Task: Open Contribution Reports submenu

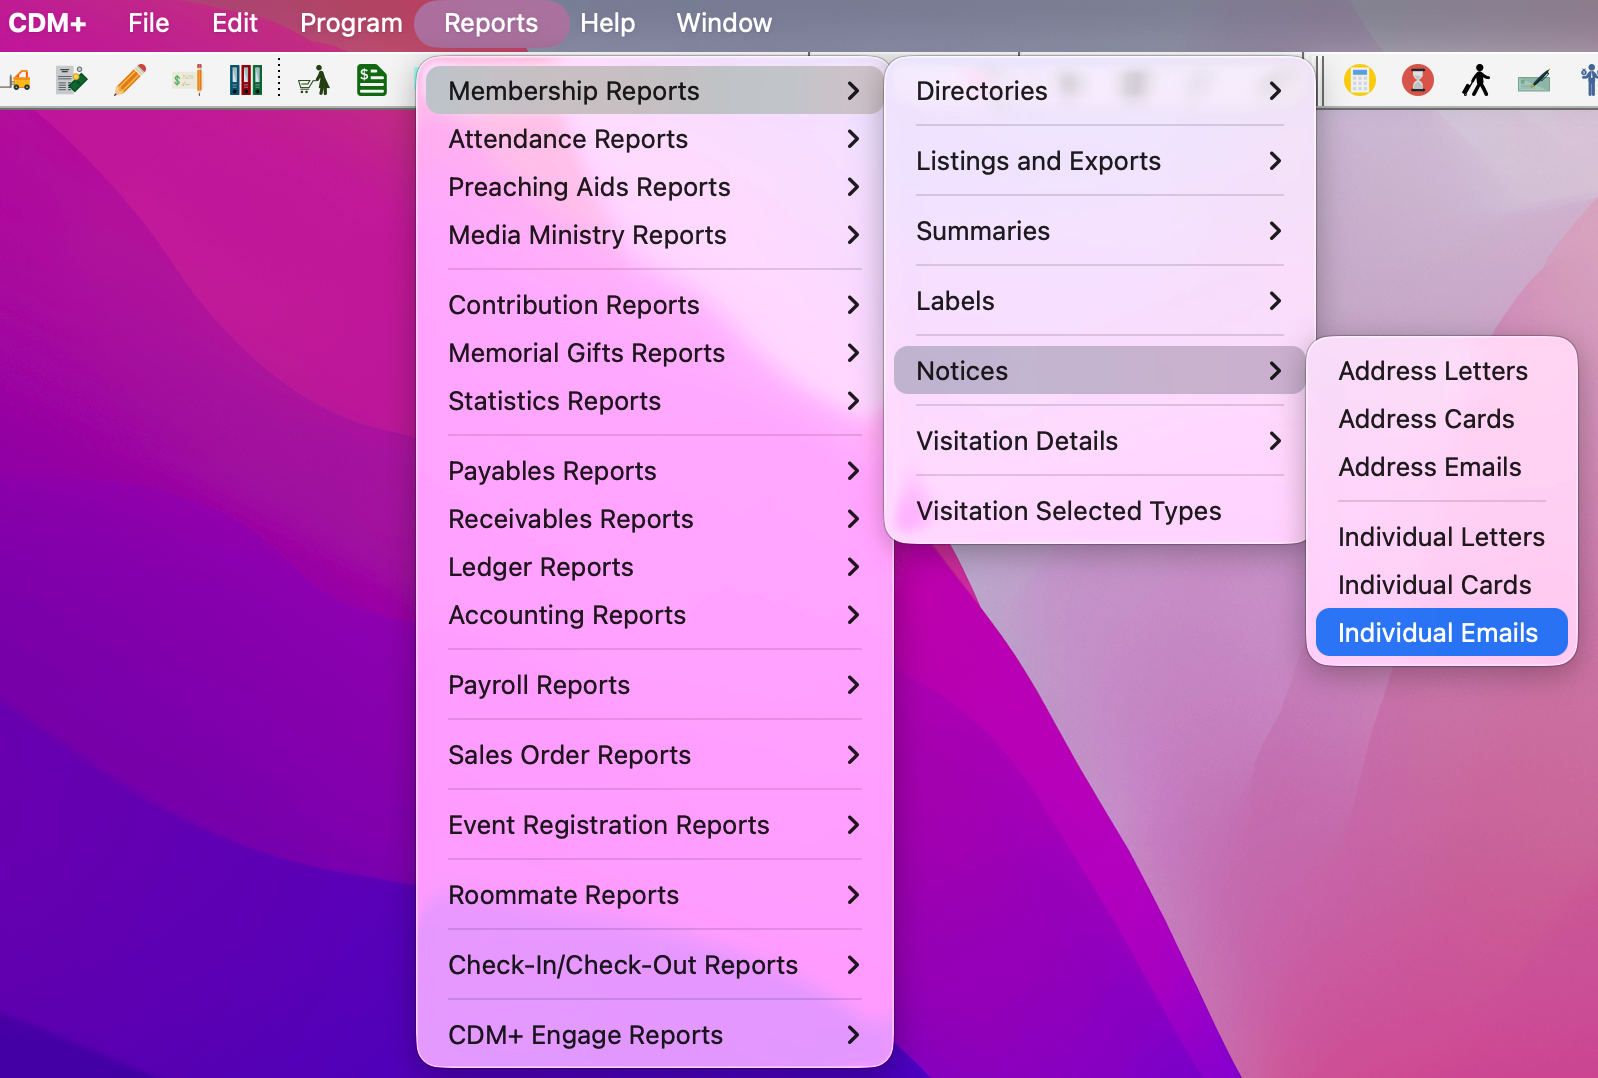Action: coord(654,305)
